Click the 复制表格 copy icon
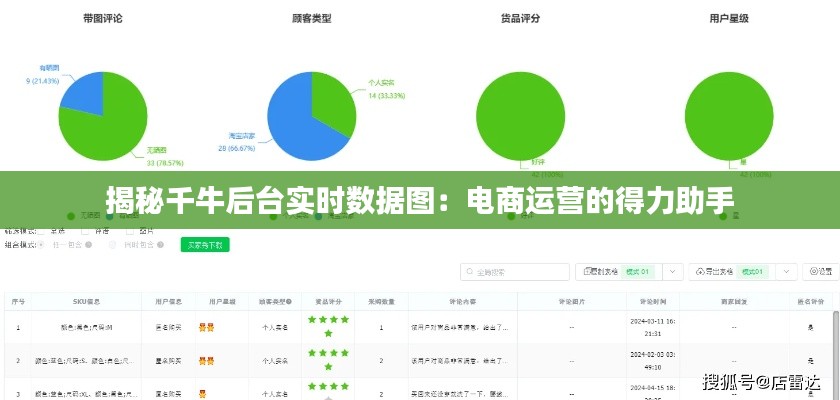The height and width of the screenshot is (400, 840). pyautogui.click(x=587, y=271)
